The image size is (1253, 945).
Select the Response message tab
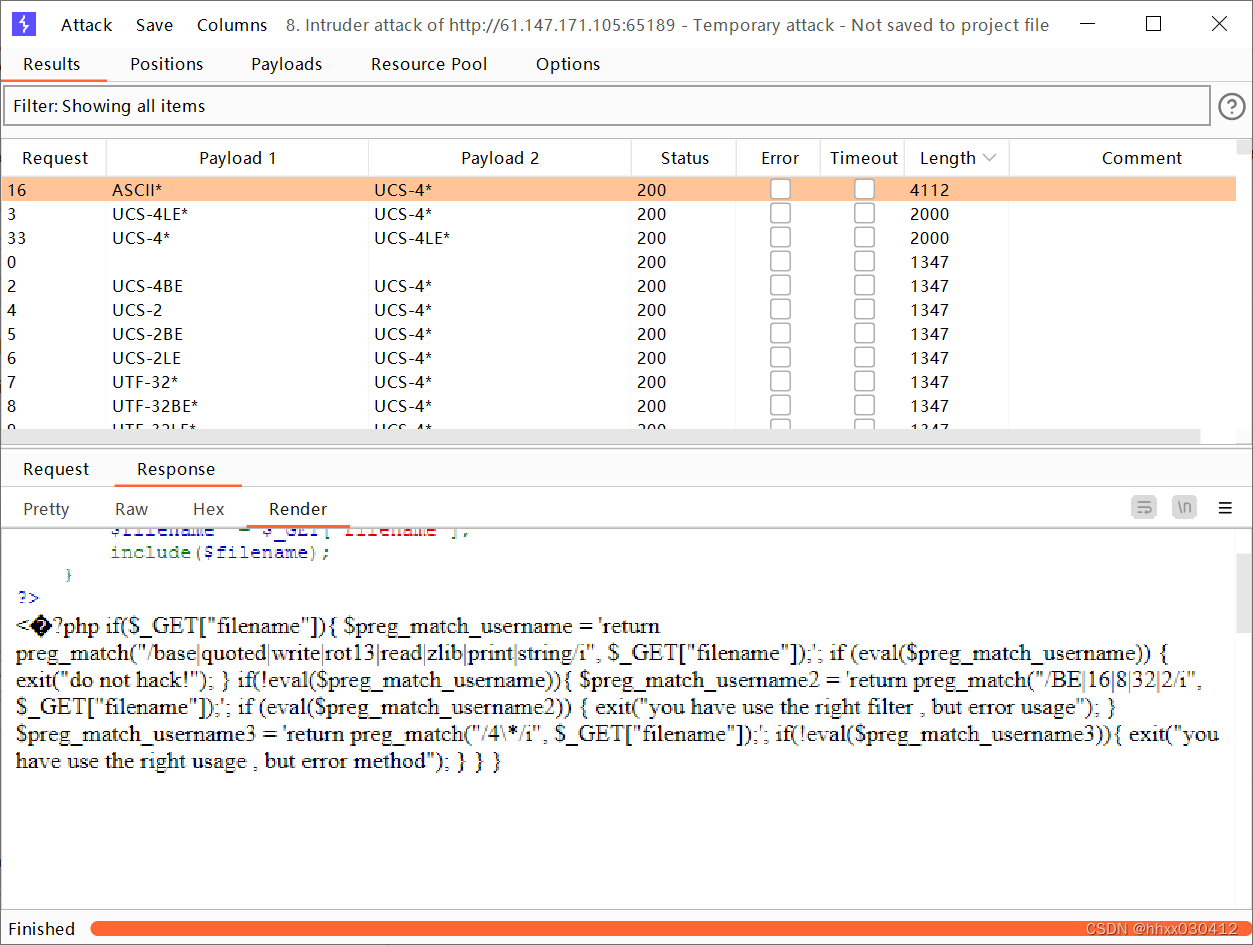[176, 469]
